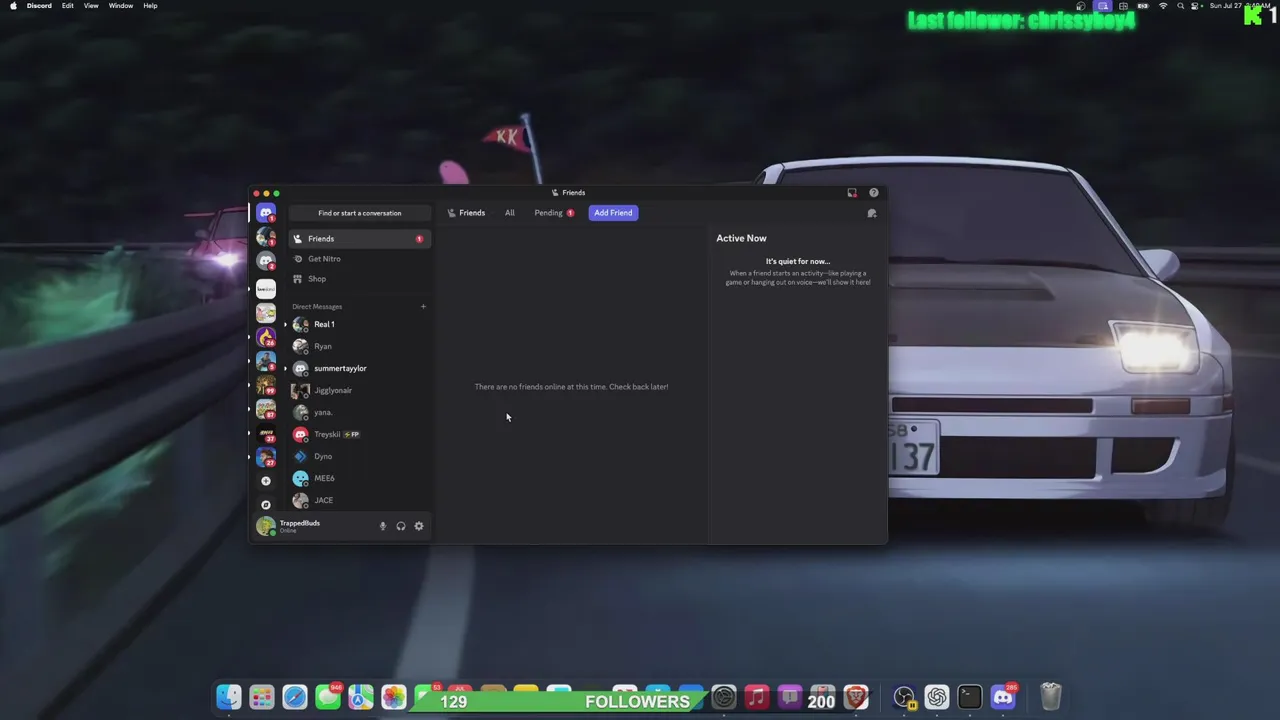
Task: Open the server icon with badge 99
Action: click(265, 385)
